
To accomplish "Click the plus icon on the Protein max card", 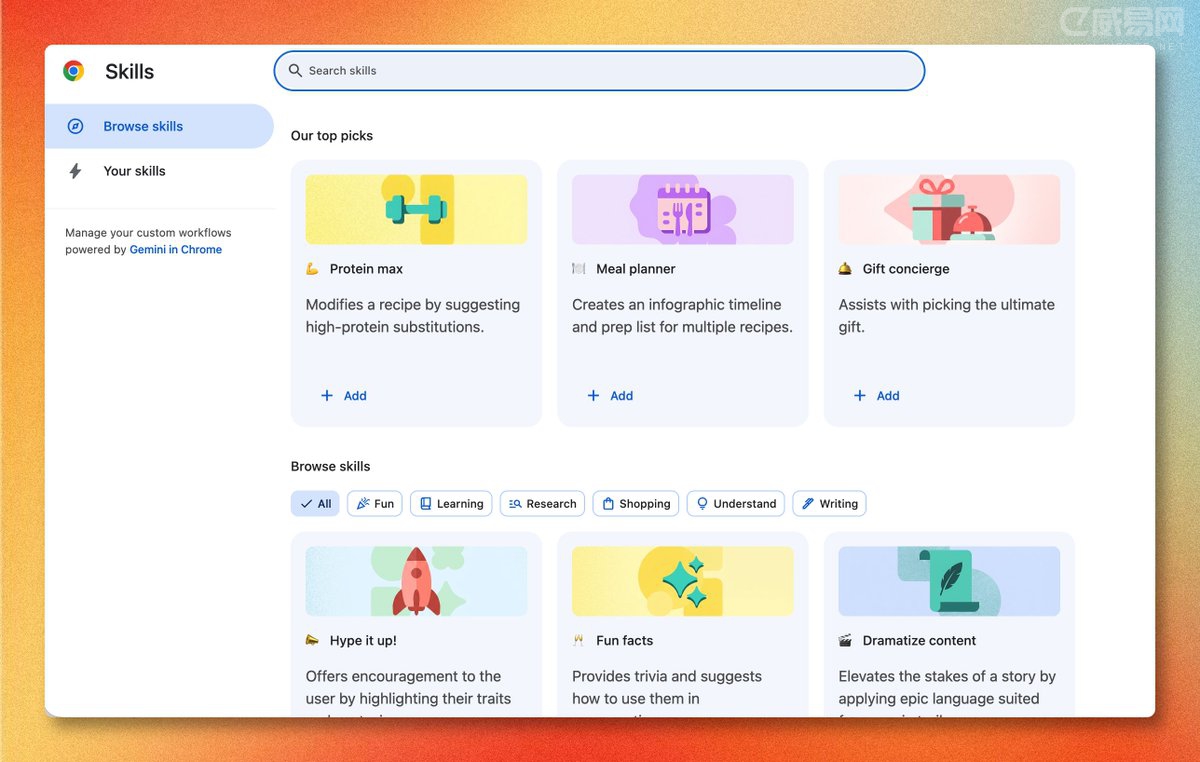I will click(x=326, y=396).
